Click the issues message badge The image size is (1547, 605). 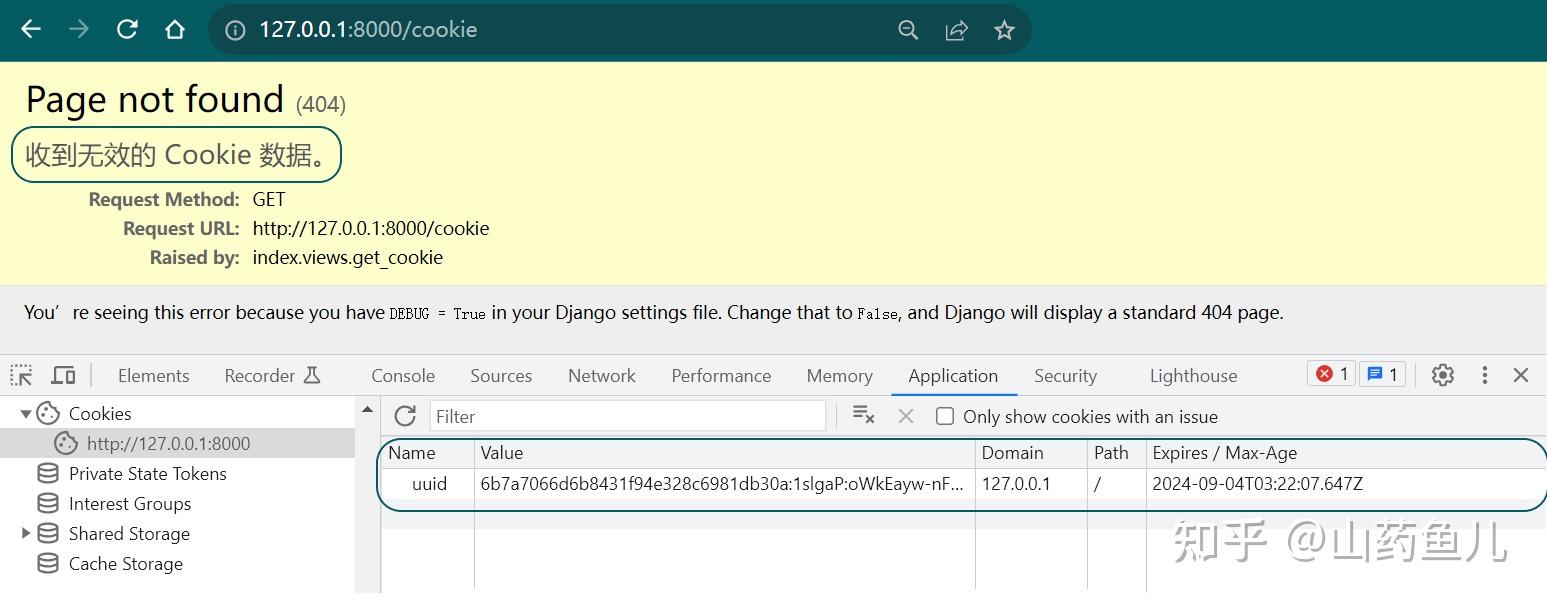coord(1382,373)
